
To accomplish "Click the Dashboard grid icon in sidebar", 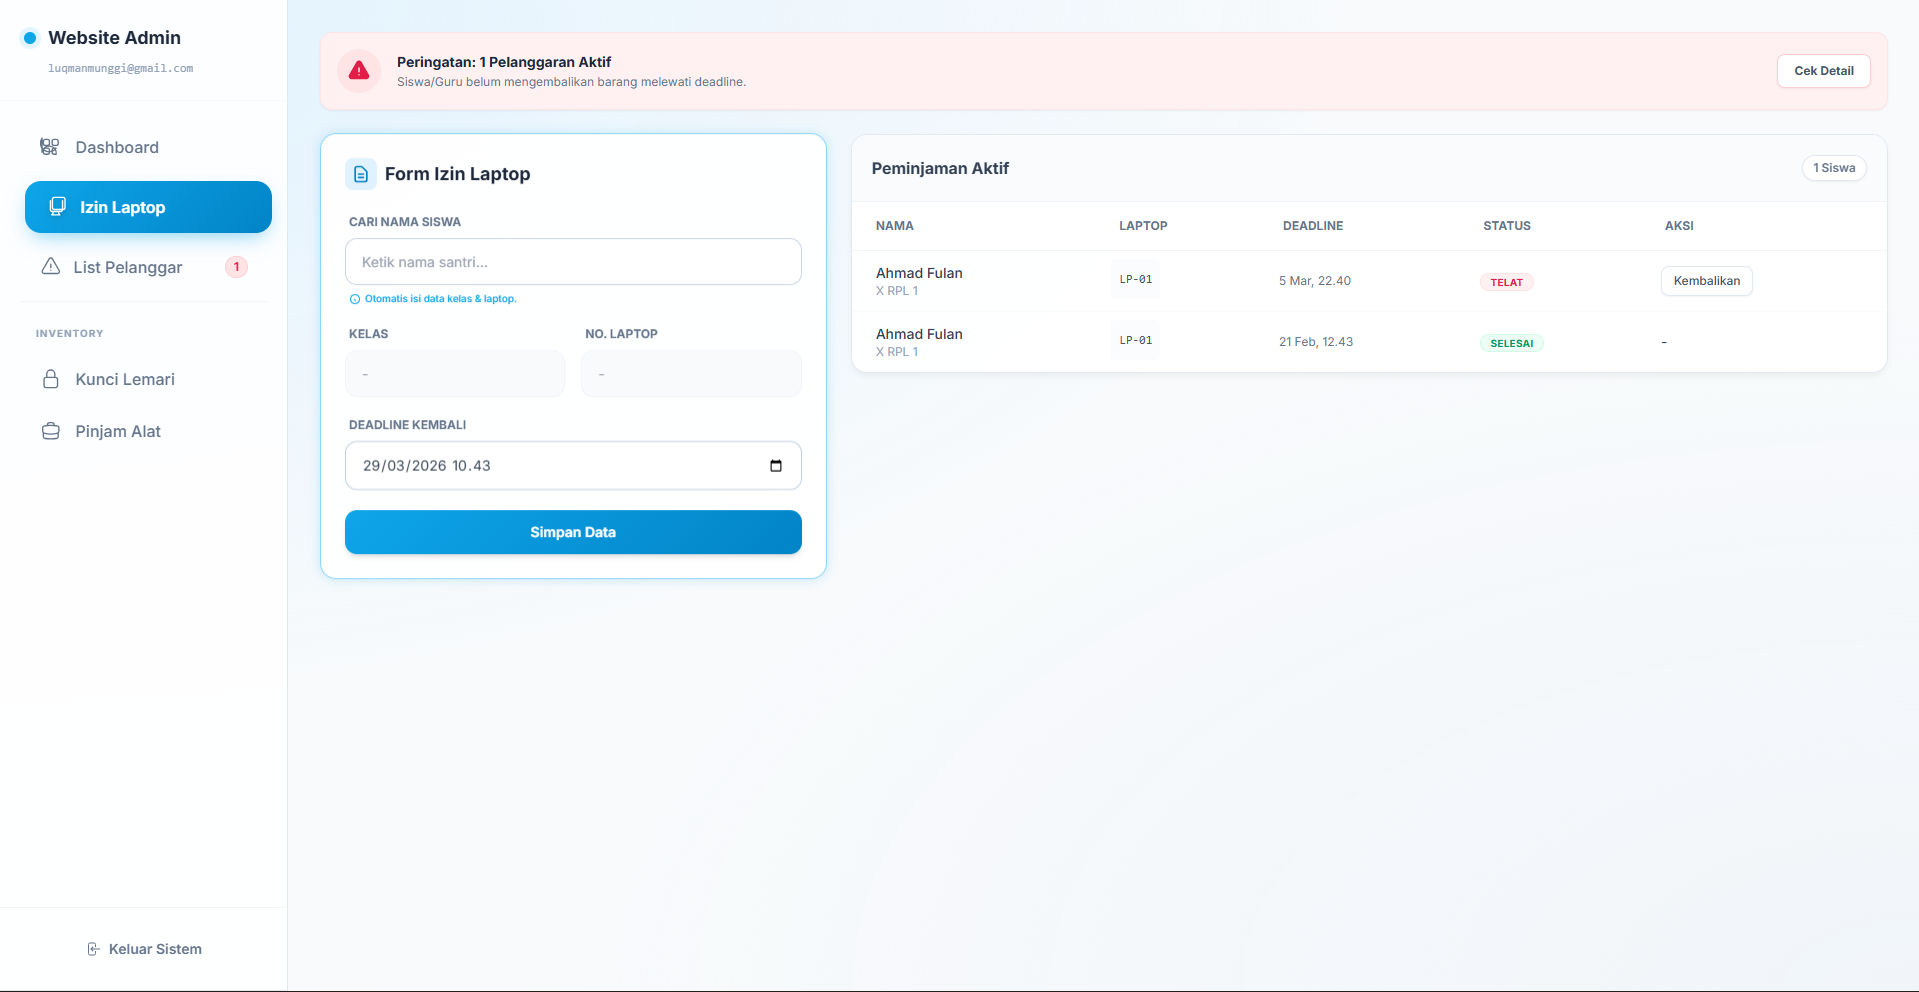I will coord(49,147).
